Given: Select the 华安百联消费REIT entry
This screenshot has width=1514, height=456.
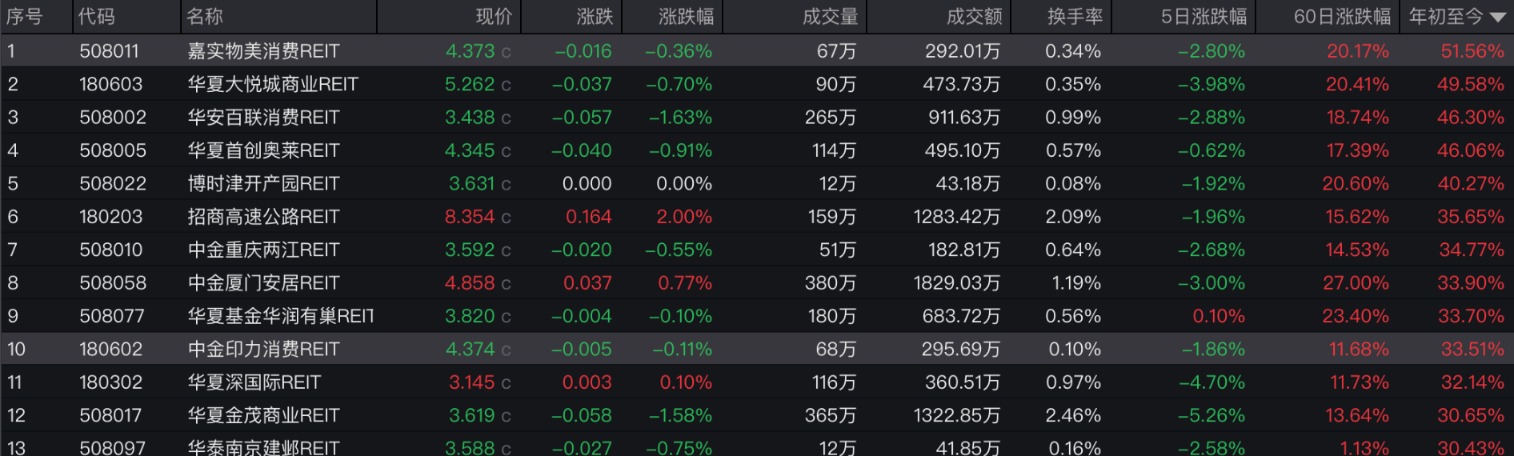Looking at the screenshot, I should pyautogui.click(x=263, y=117).
